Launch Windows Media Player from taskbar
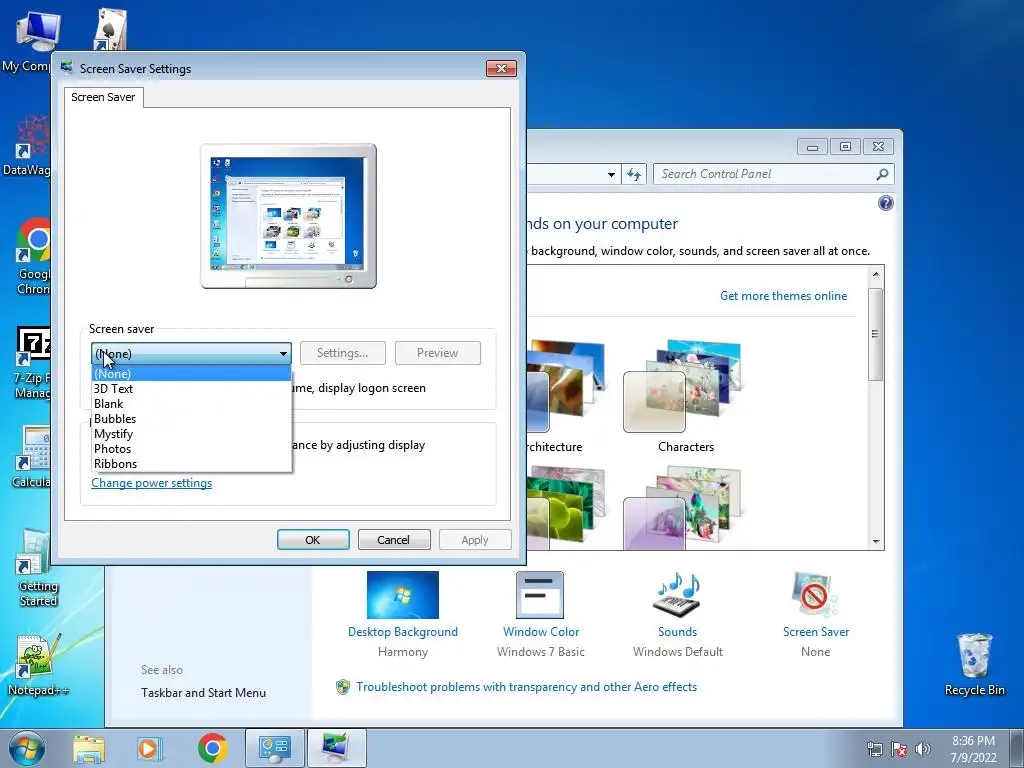 point(149,748)
